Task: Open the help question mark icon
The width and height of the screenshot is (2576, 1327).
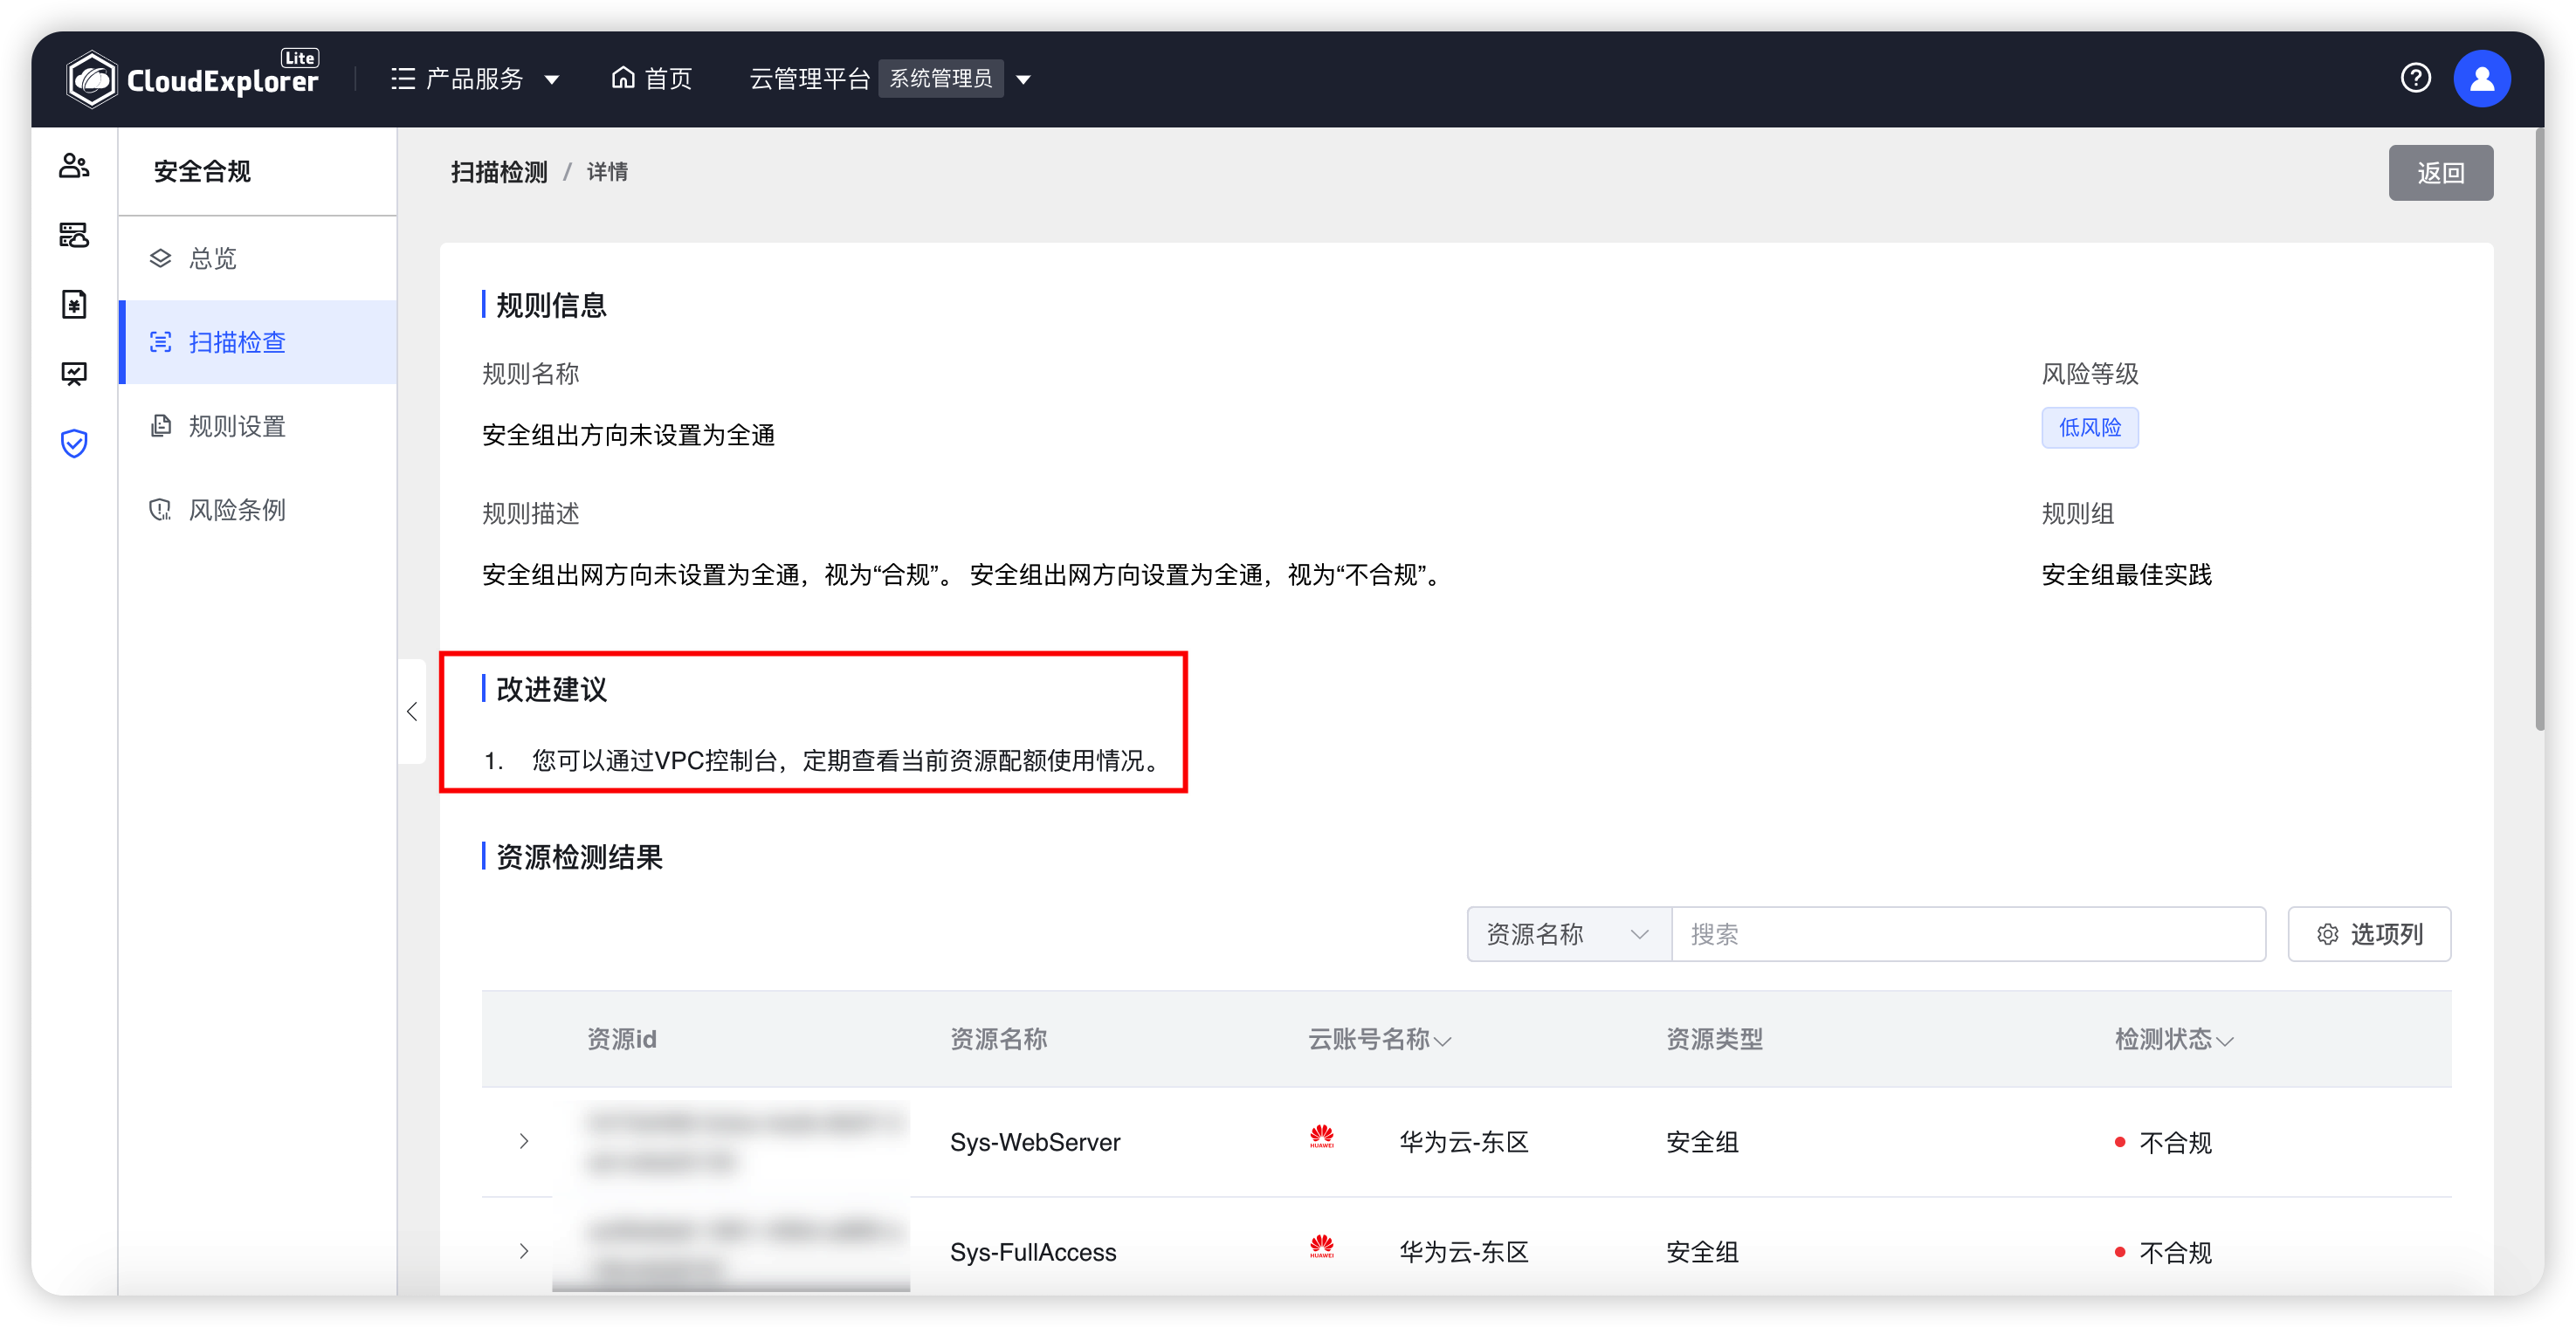Action: (x=2416, y=78)
